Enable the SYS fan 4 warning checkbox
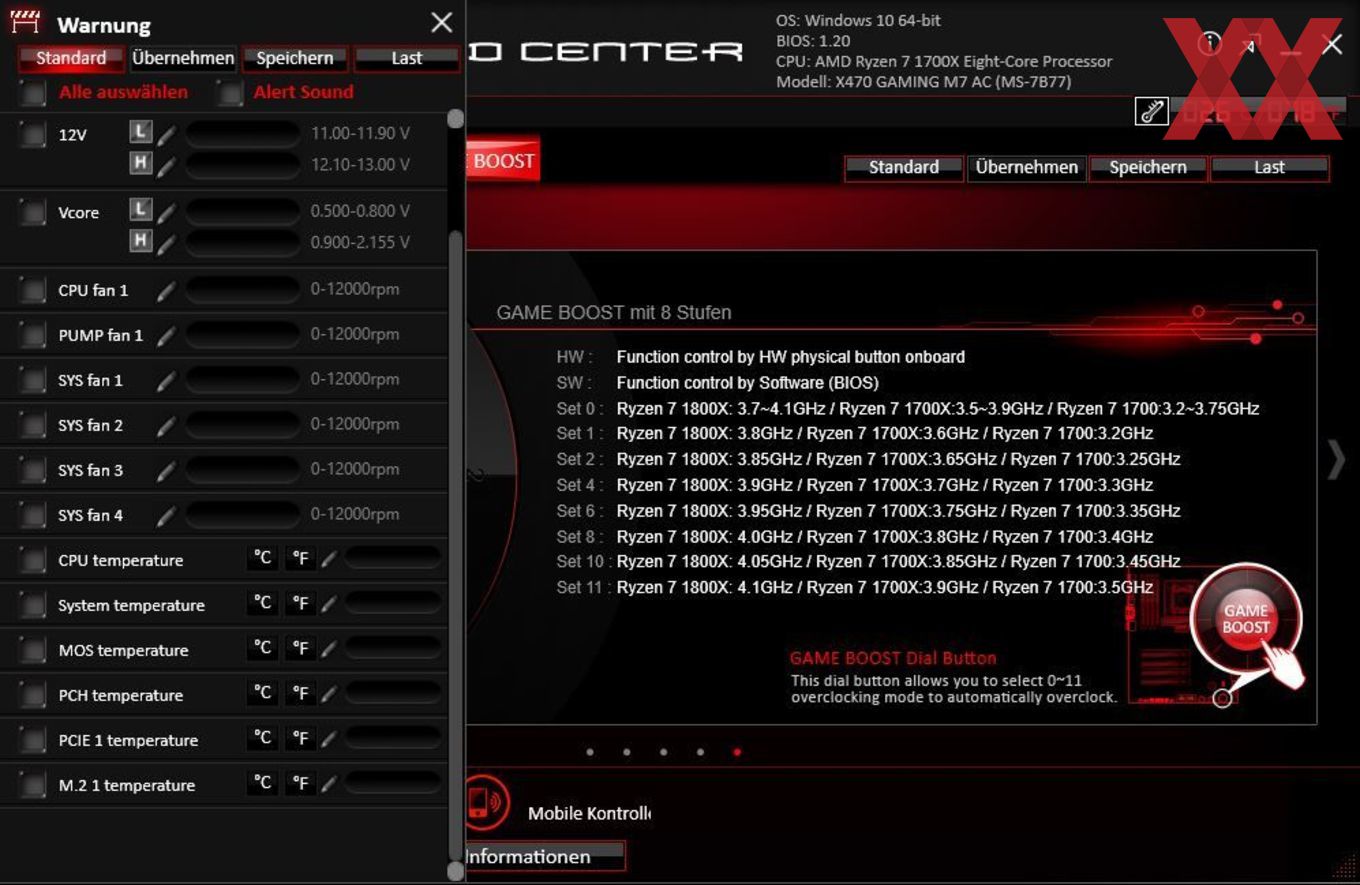Image resolution: width=1360 pixels, height=885 pixels. click(34, 516)
